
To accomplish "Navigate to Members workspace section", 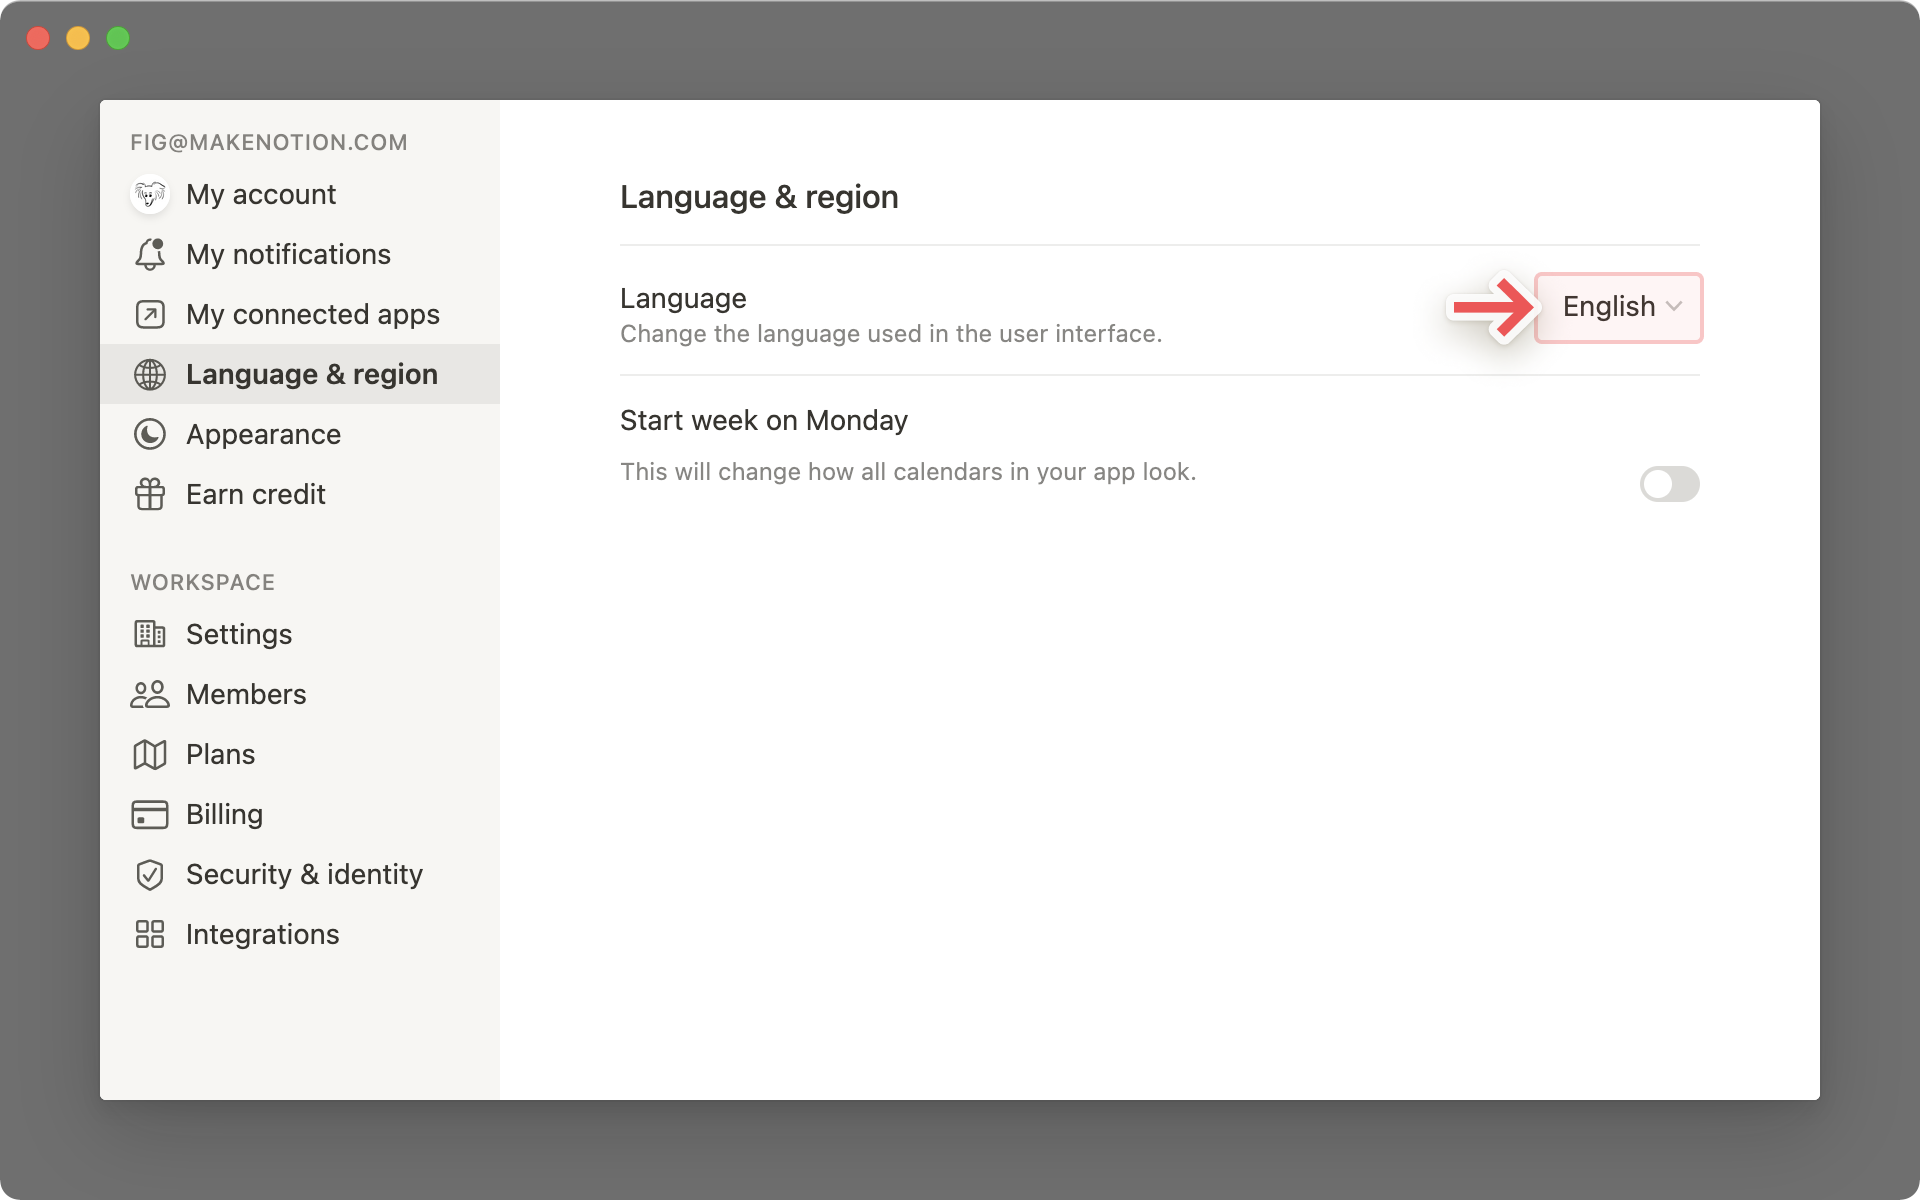I will 246,694.
